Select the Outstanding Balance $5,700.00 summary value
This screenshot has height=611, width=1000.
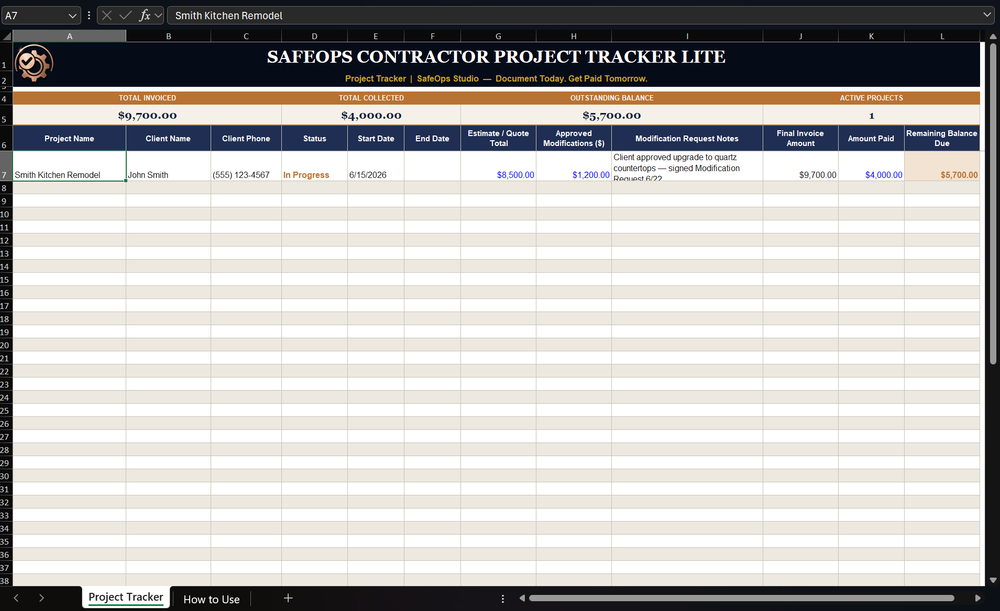click(612, 115)
